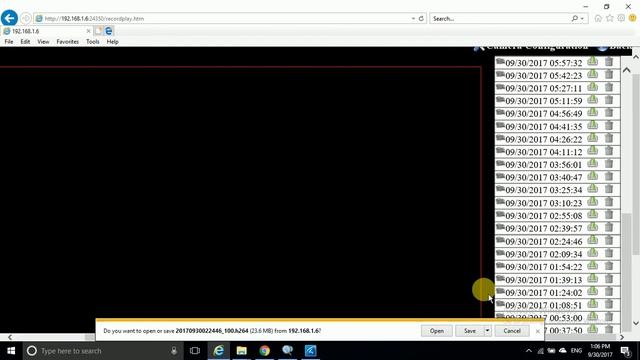Download the 09/30/2017 01:54:22 recording
The width and height of the screenshot is (640, 360).
(x=593, y=266)
